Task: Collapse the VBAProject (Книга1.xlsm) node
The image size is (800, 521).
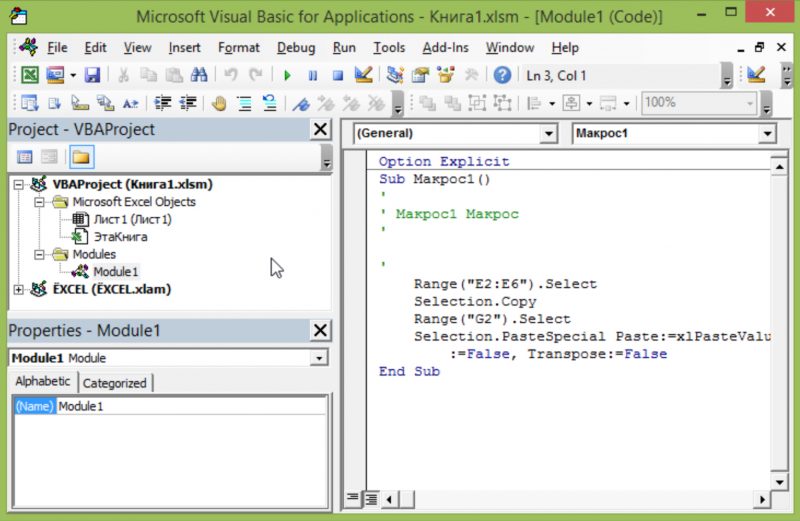Action: click(18, 184)
